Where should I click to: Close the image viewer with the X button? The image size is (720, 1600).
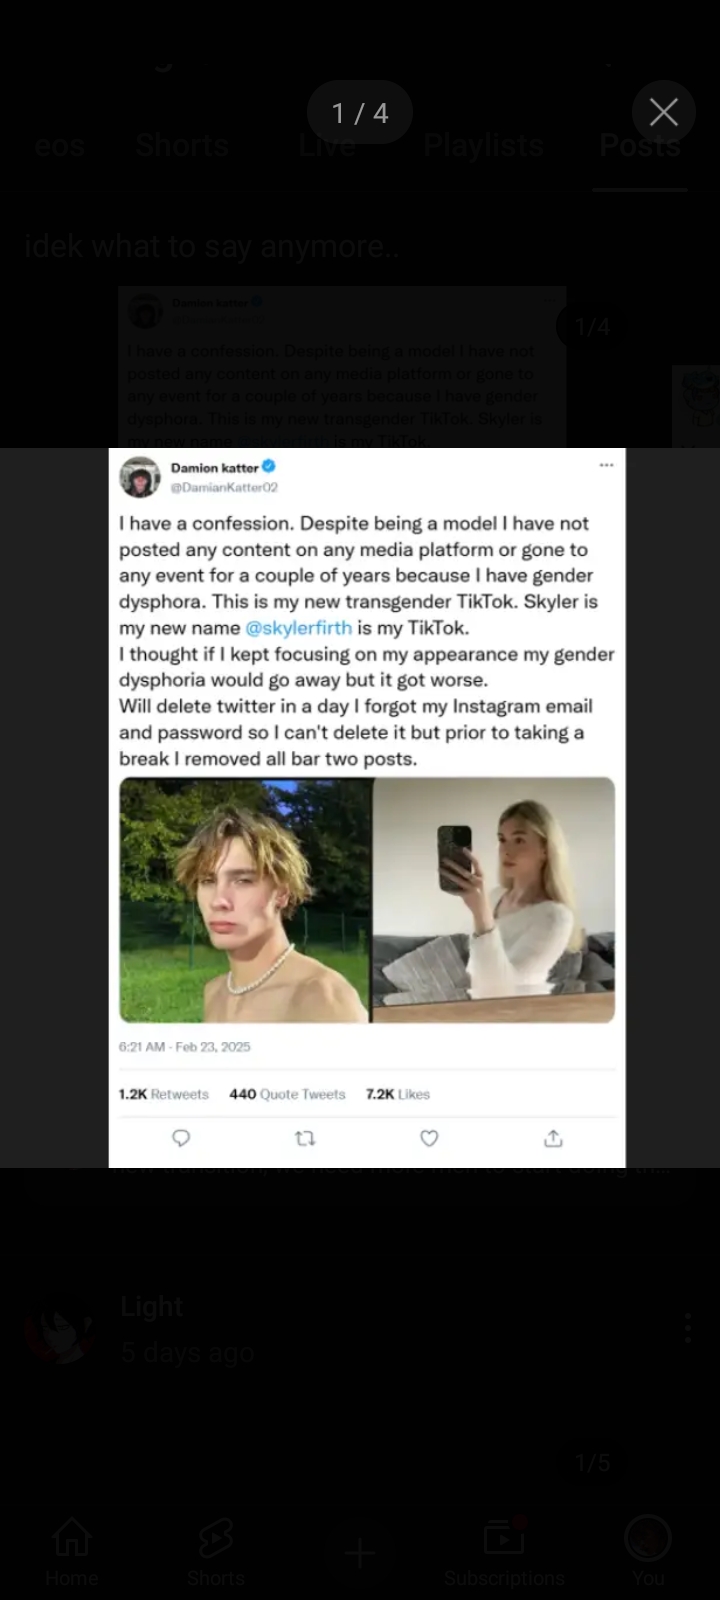(x=664, y=112)
